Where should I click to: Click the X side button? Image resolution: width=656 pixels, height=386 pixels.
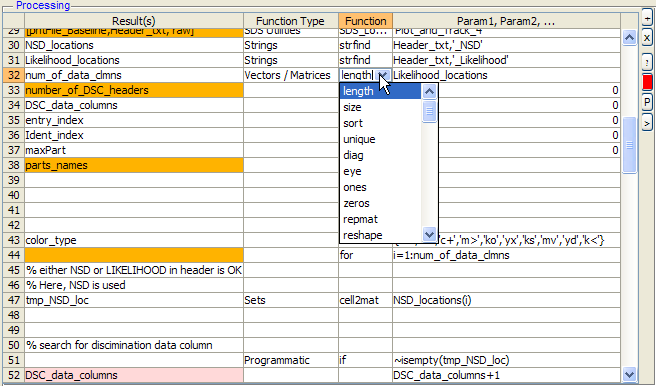pyautogui.click(x=647, y=38)
